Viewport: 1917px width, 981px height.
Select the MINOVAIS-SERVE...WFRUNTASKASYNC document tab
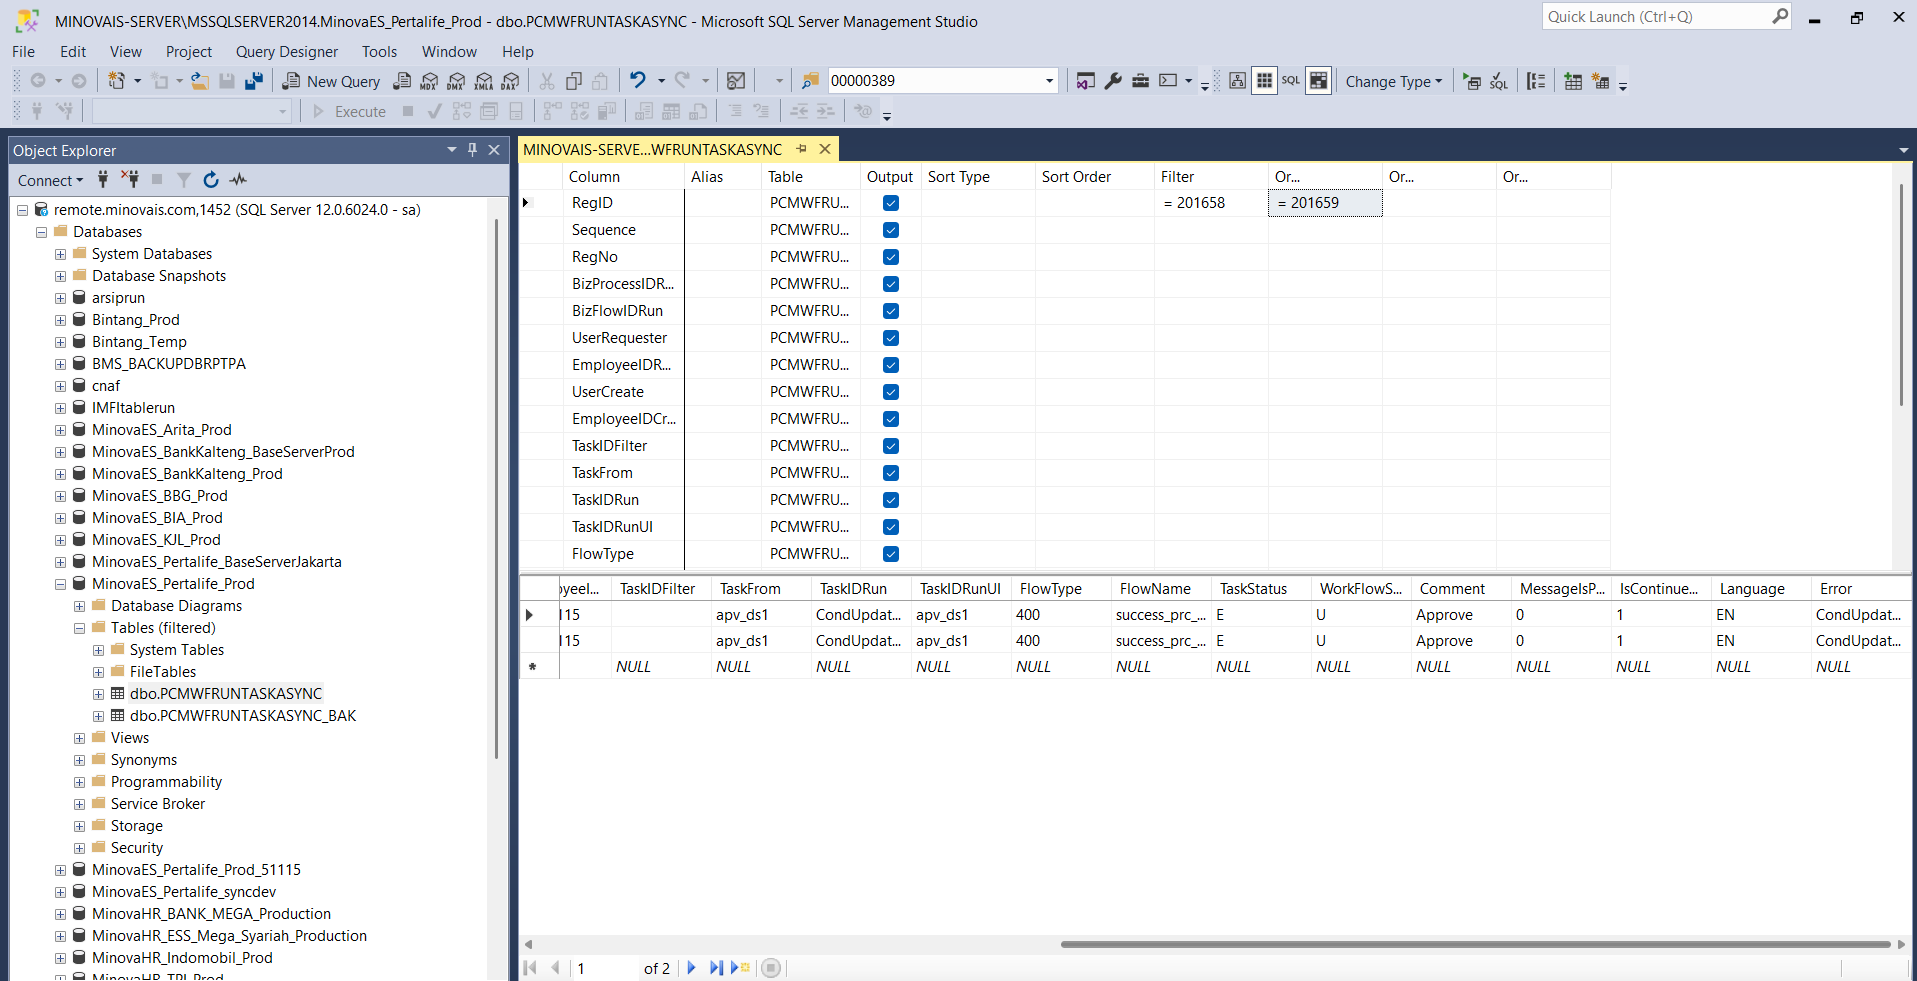pyautogui.click(x=653, y=149)
